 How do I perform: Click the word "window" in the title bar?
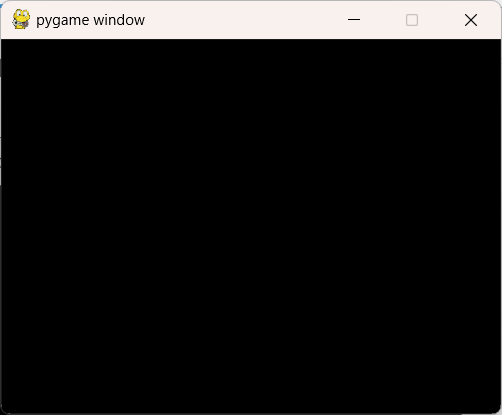(x=119, y=20)
